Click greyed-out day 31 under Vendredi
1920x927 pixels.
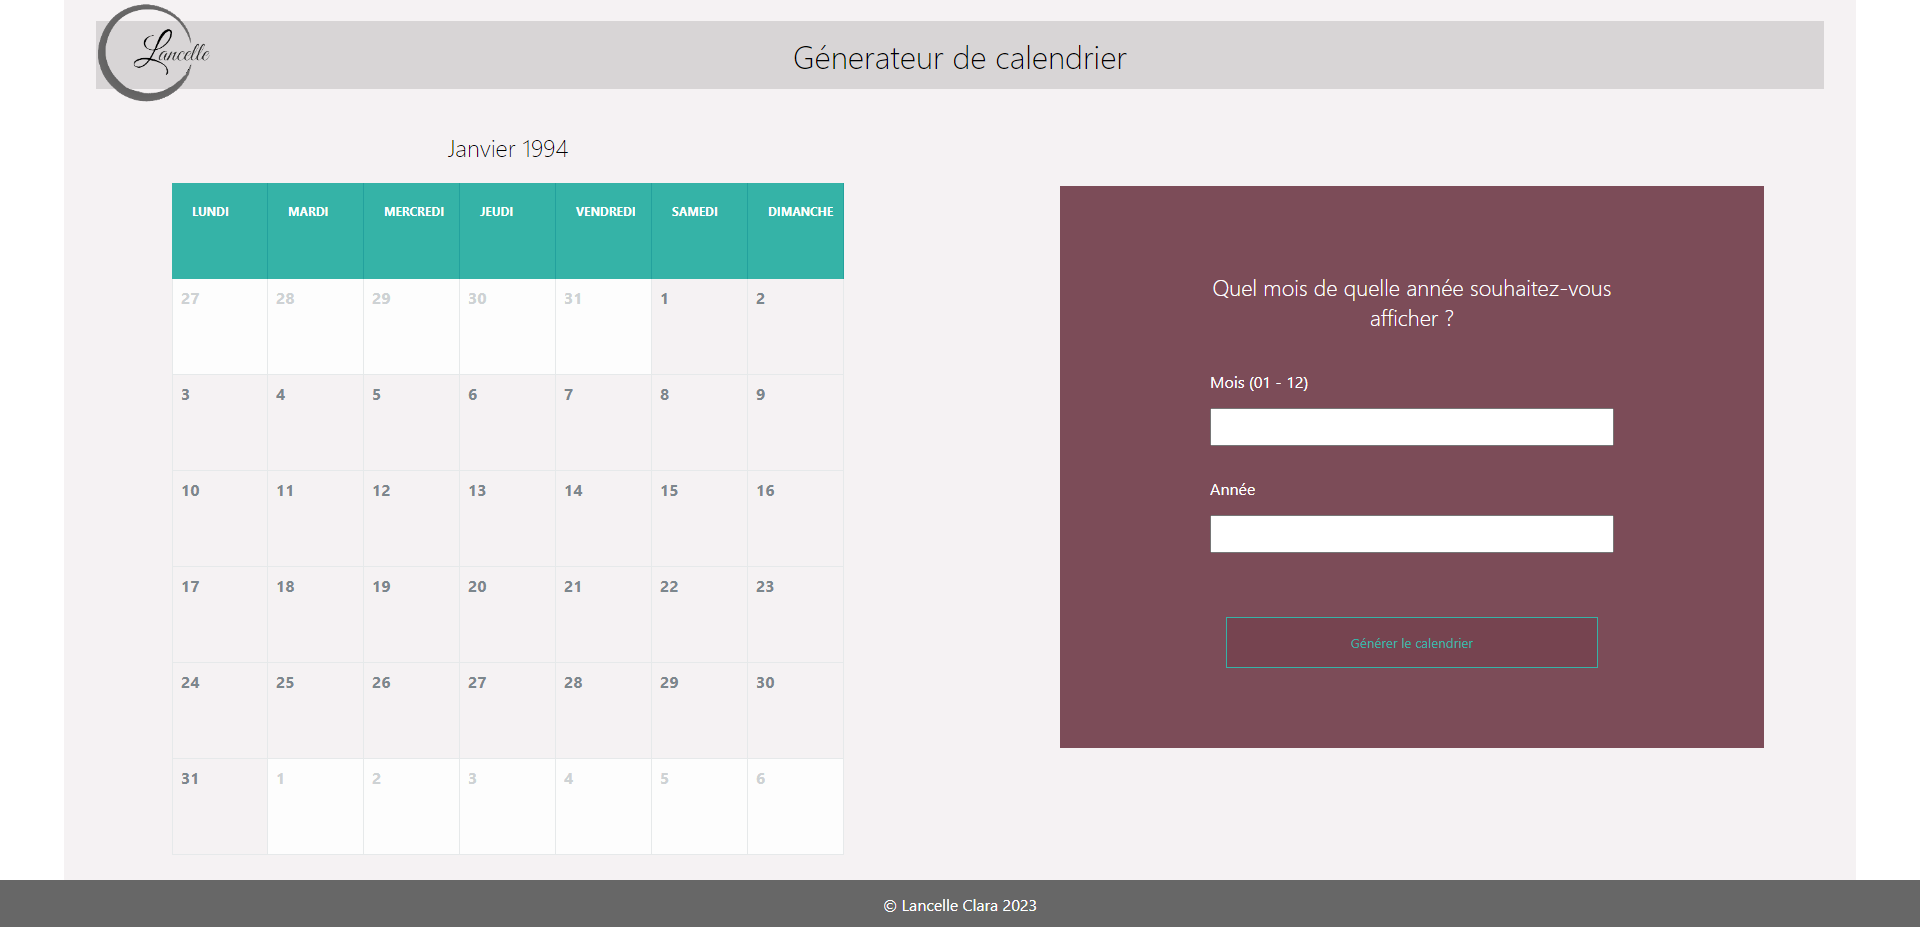click(x=603, y=327)
